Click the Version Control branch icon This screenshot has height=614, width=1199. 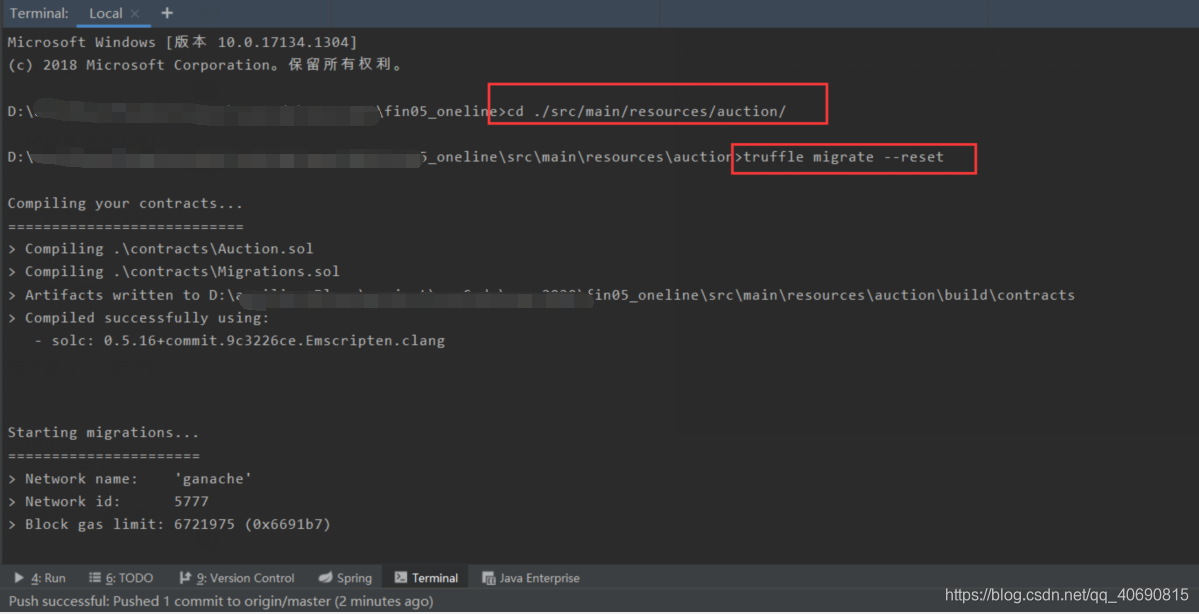click(x=185, y=578)
